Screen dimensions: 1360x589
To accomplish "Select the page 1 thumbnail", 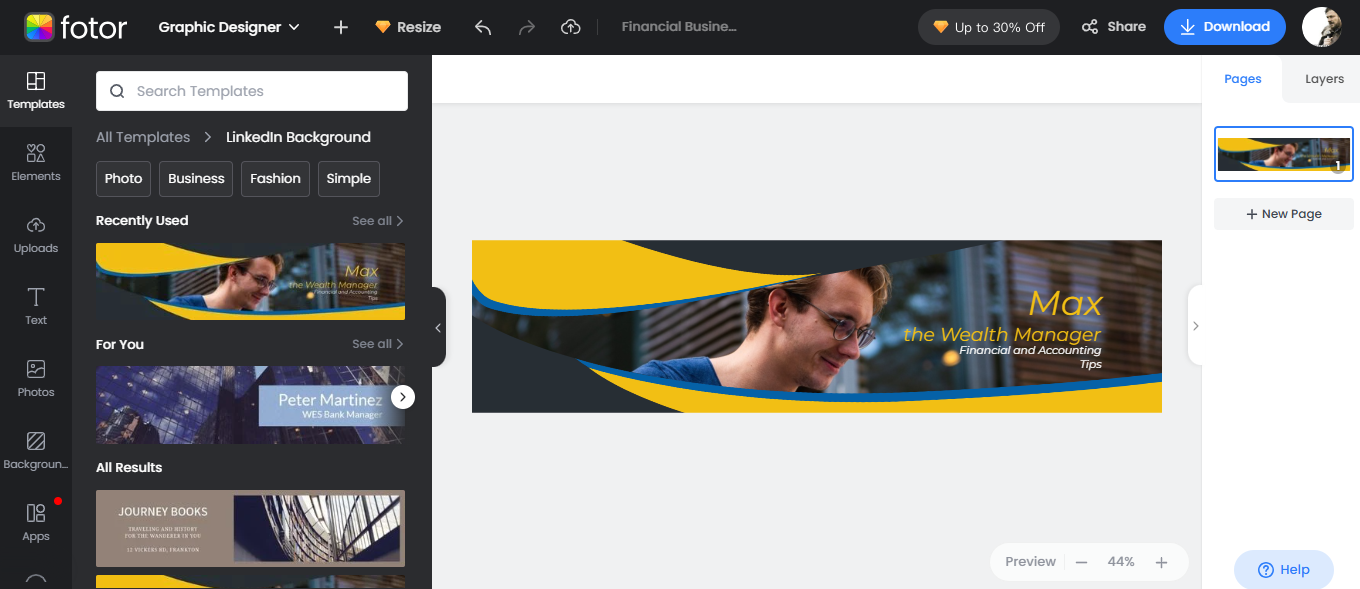I will [1284, 154].
